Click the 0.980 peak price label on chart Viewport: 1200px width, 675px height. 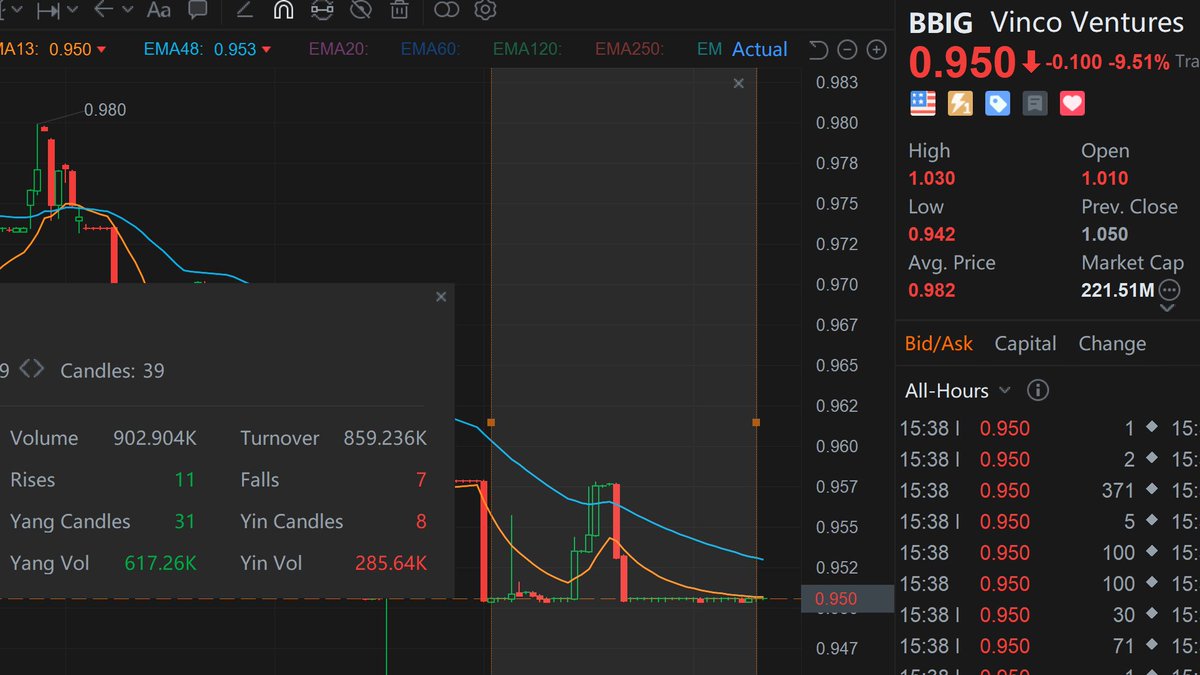pyautogui.click(x=105, y=110)
